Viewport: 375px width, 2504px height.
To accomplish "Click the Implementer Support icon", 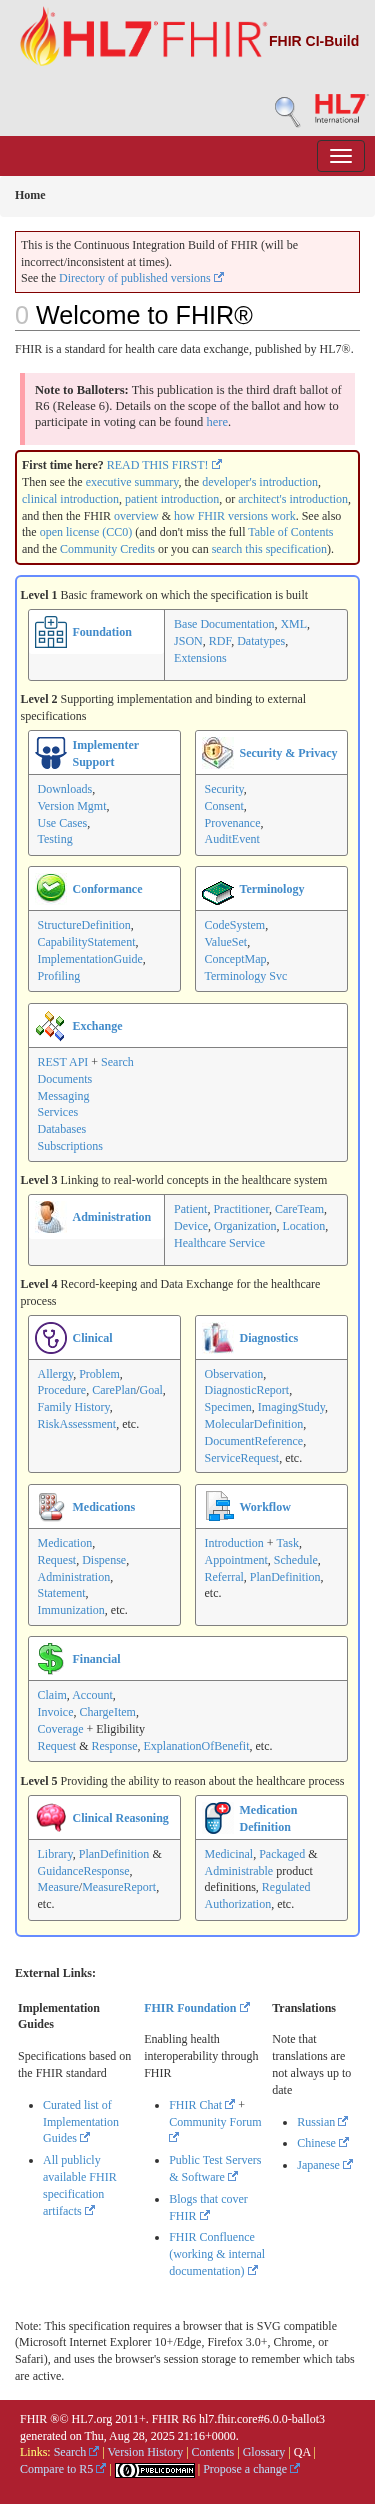I will click(51, 753).
